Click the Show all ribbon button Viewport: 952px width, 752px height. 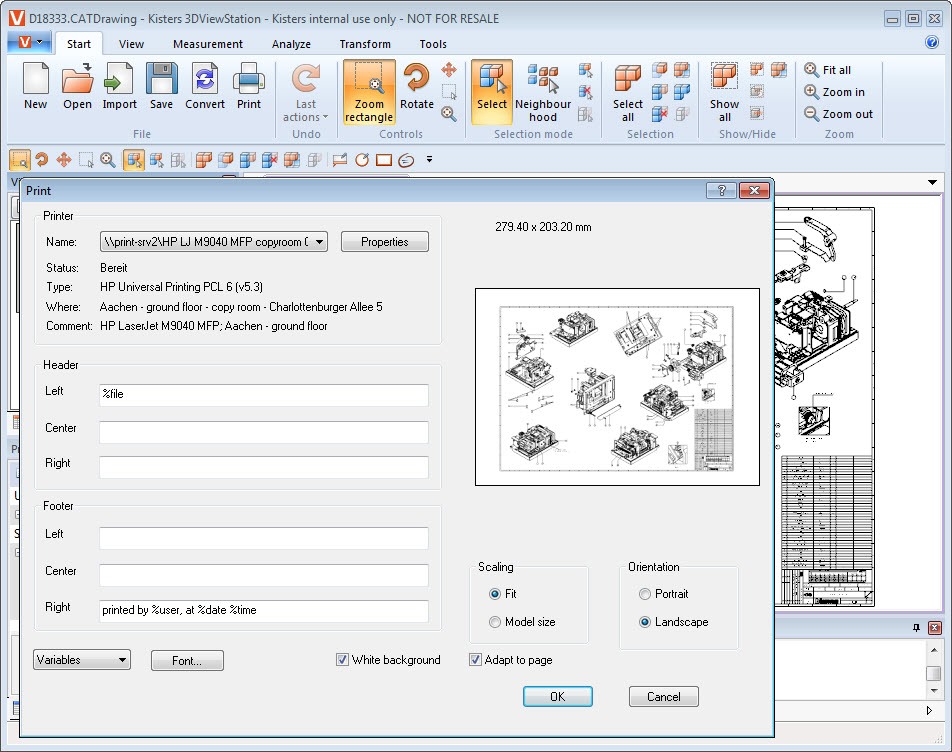[724, 92]
